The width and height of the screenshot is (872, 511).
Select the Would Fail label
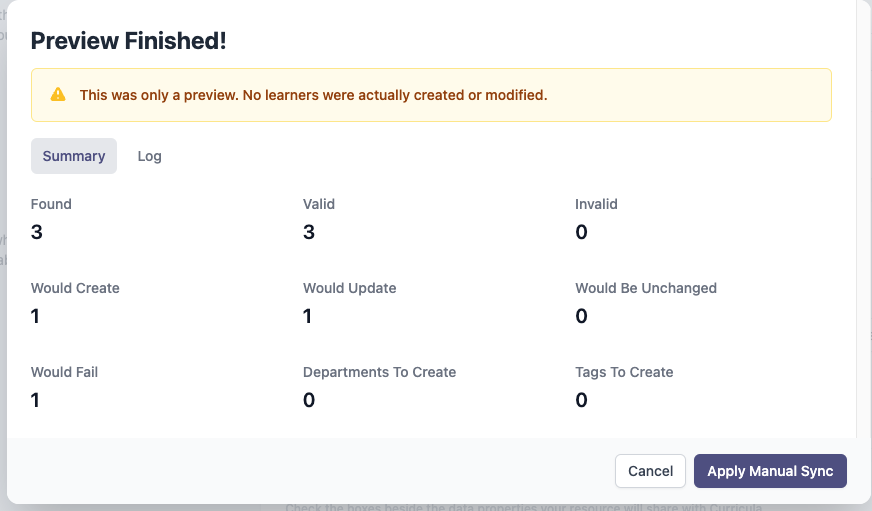pos(64,372)
